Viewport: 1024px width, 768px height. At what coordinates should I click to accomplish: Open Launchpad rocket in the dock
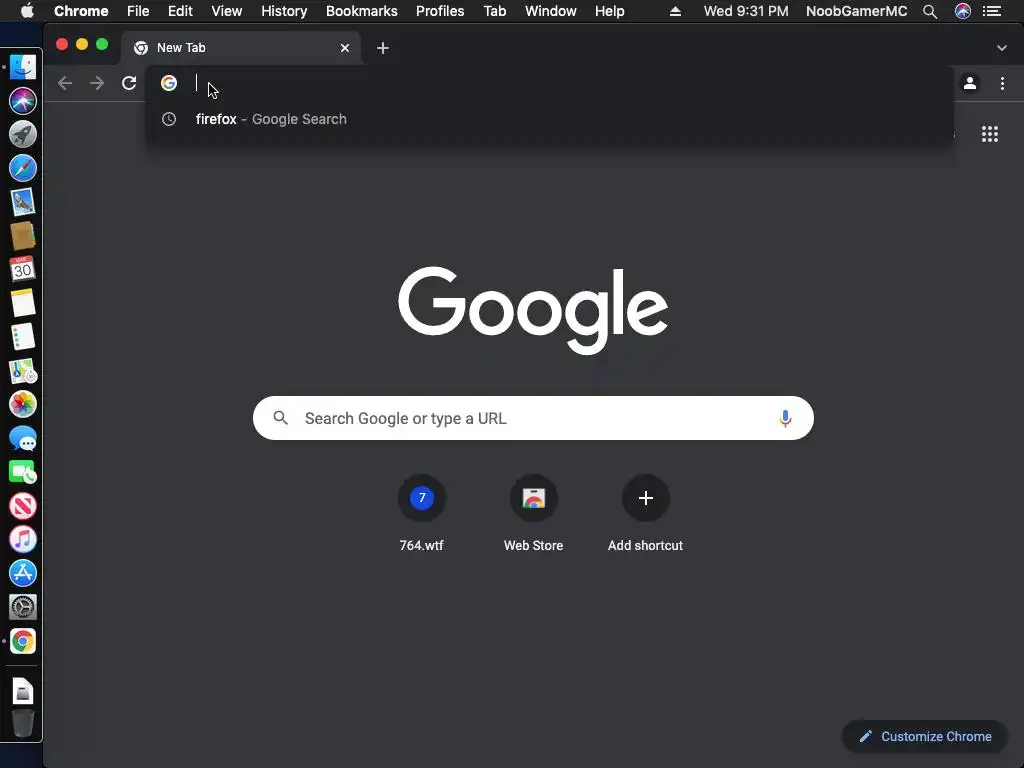(23, 135)
